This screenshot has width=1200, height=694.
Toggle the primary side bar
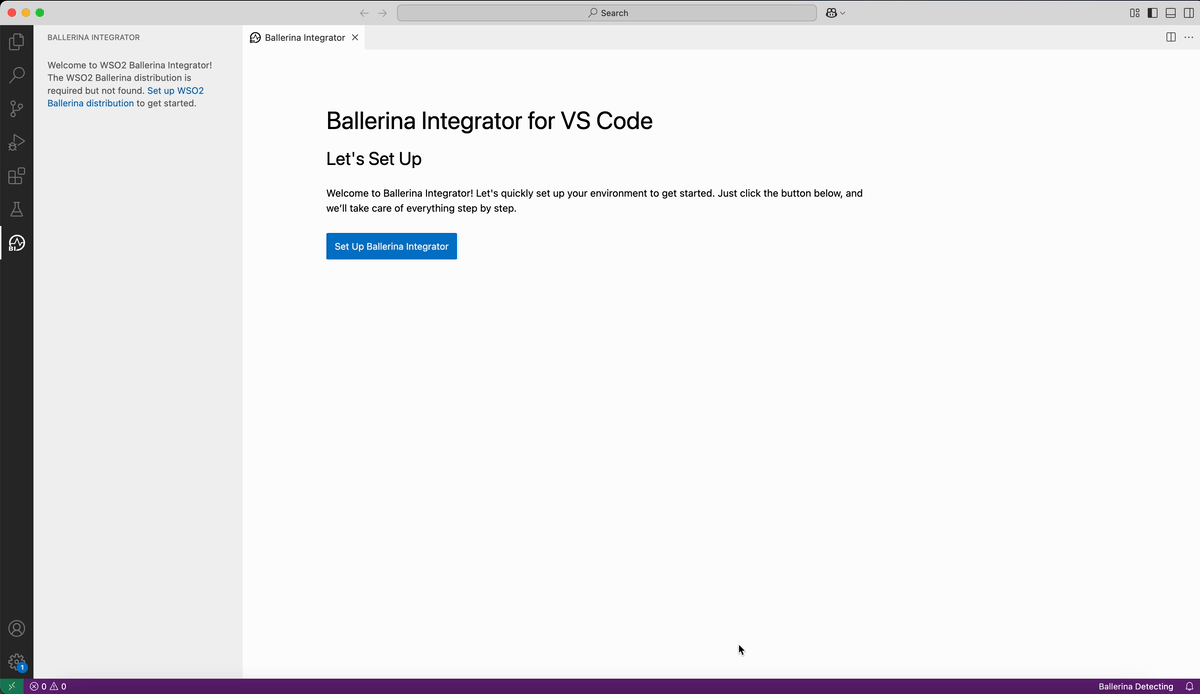pos(1152,13)
